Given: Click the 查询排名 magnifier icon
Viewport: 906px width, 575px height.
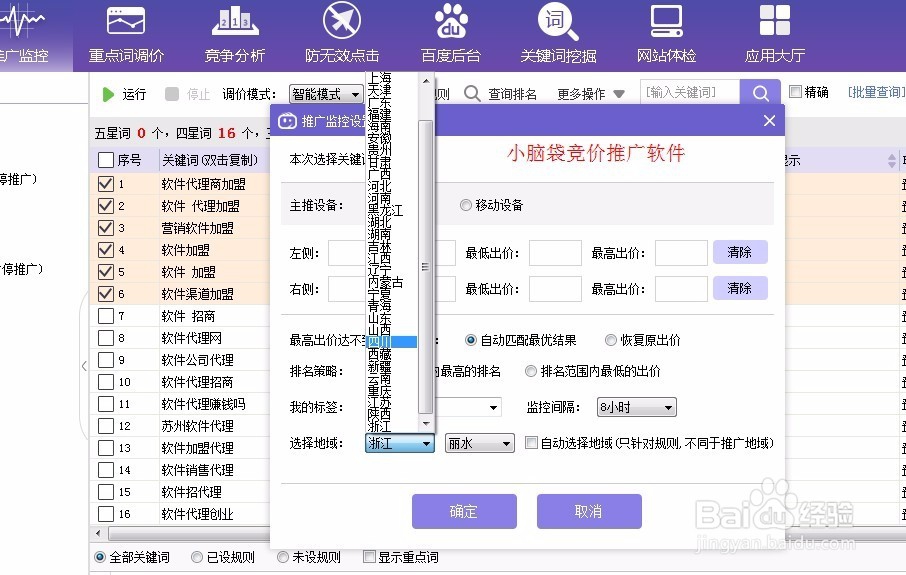Looking at the screenshot, I should (472, 94).
